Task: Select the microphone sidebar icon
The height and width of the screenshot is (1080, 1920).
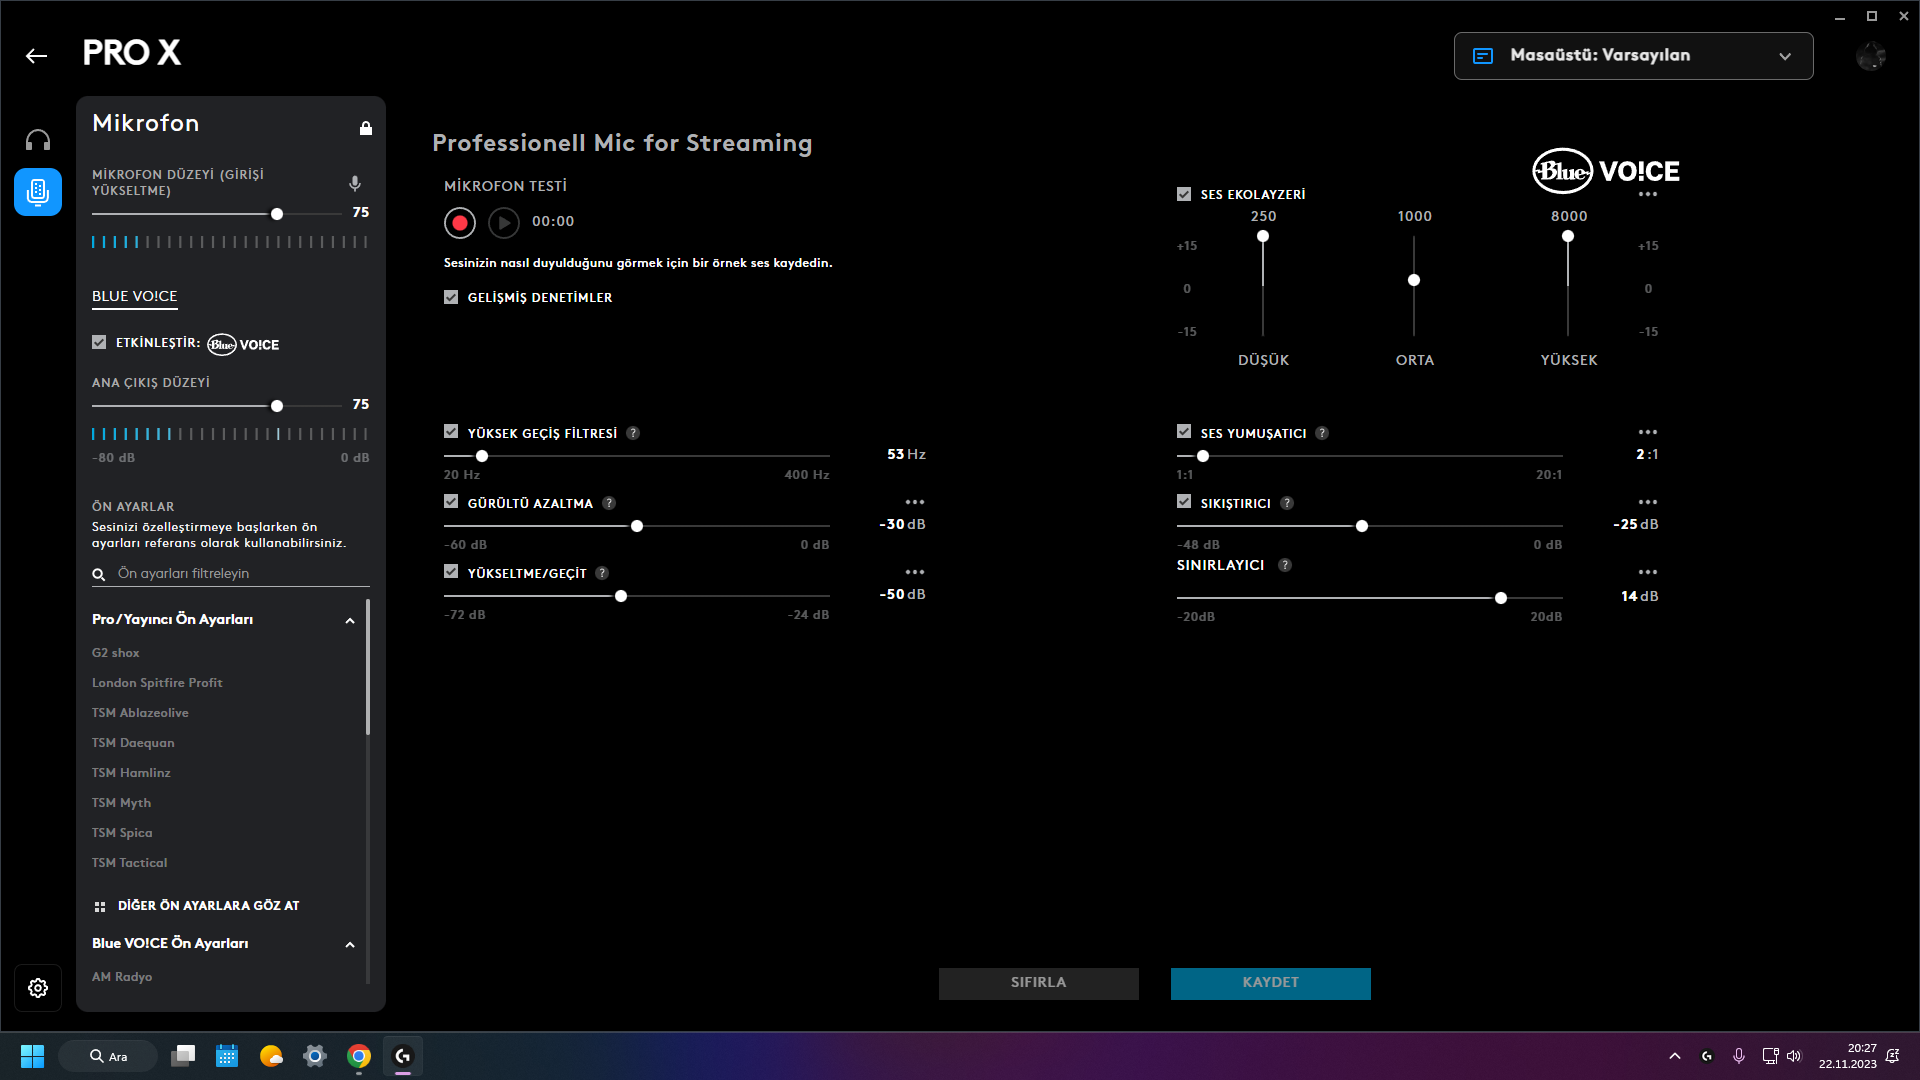Action: tap(38, 192)
